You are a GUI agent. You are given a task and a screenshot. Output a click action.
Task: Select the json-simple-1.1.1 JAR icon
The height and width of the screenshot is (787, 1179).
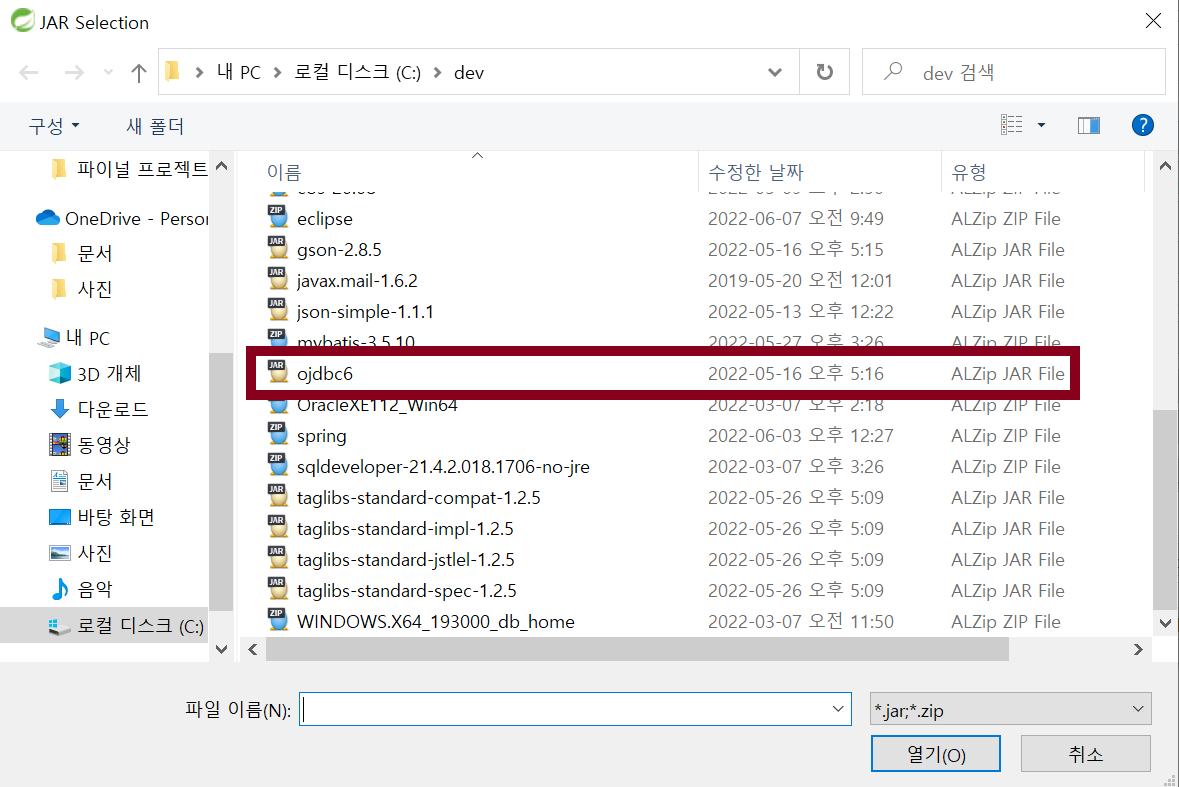coord(277,310)
